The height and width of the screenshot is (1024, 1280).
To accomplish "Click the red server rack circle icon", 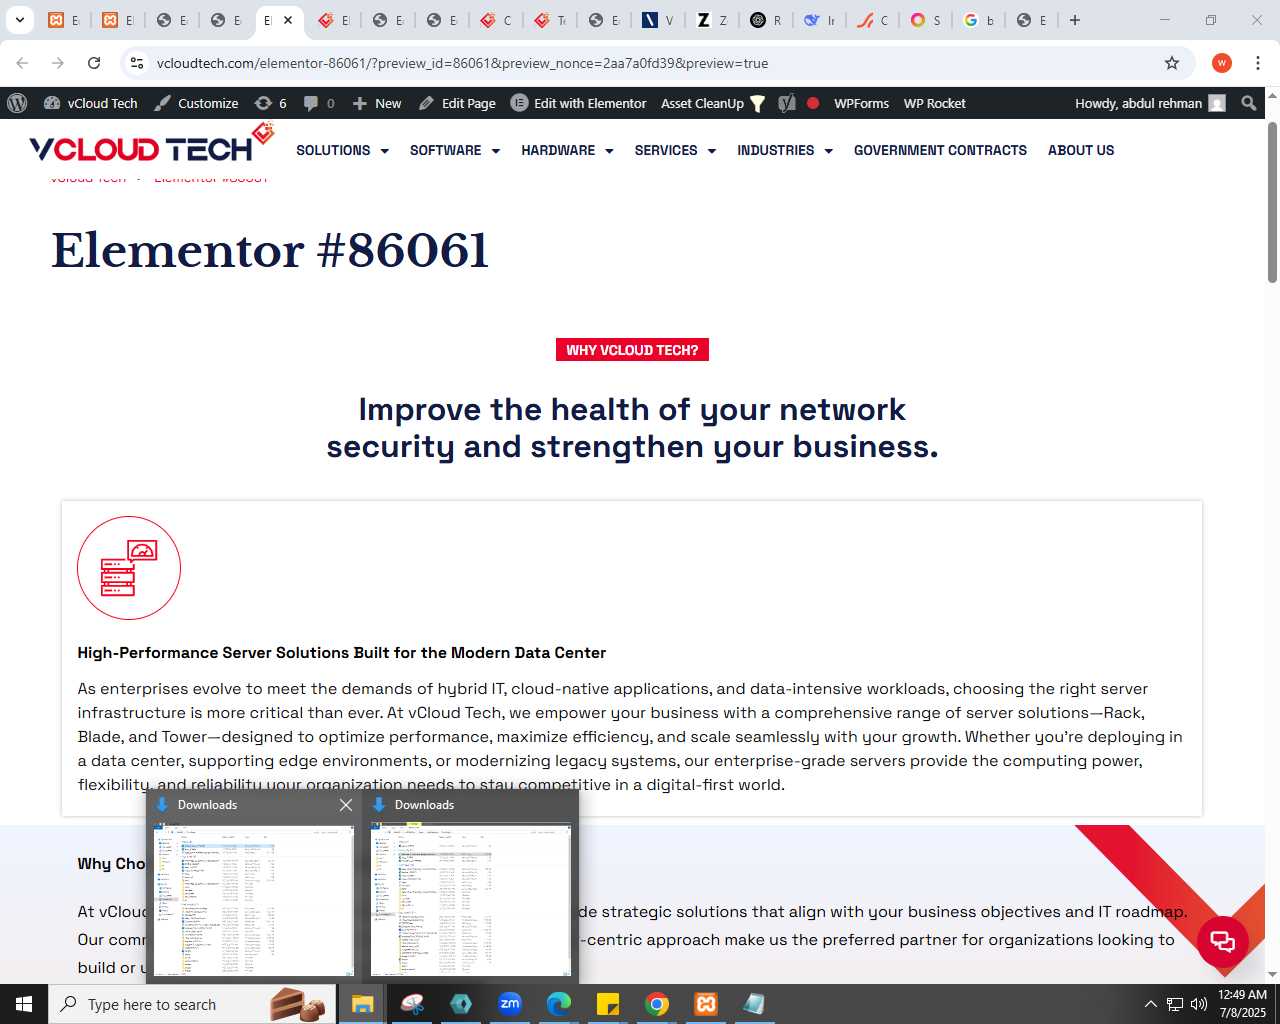I will tap(129, 568).
